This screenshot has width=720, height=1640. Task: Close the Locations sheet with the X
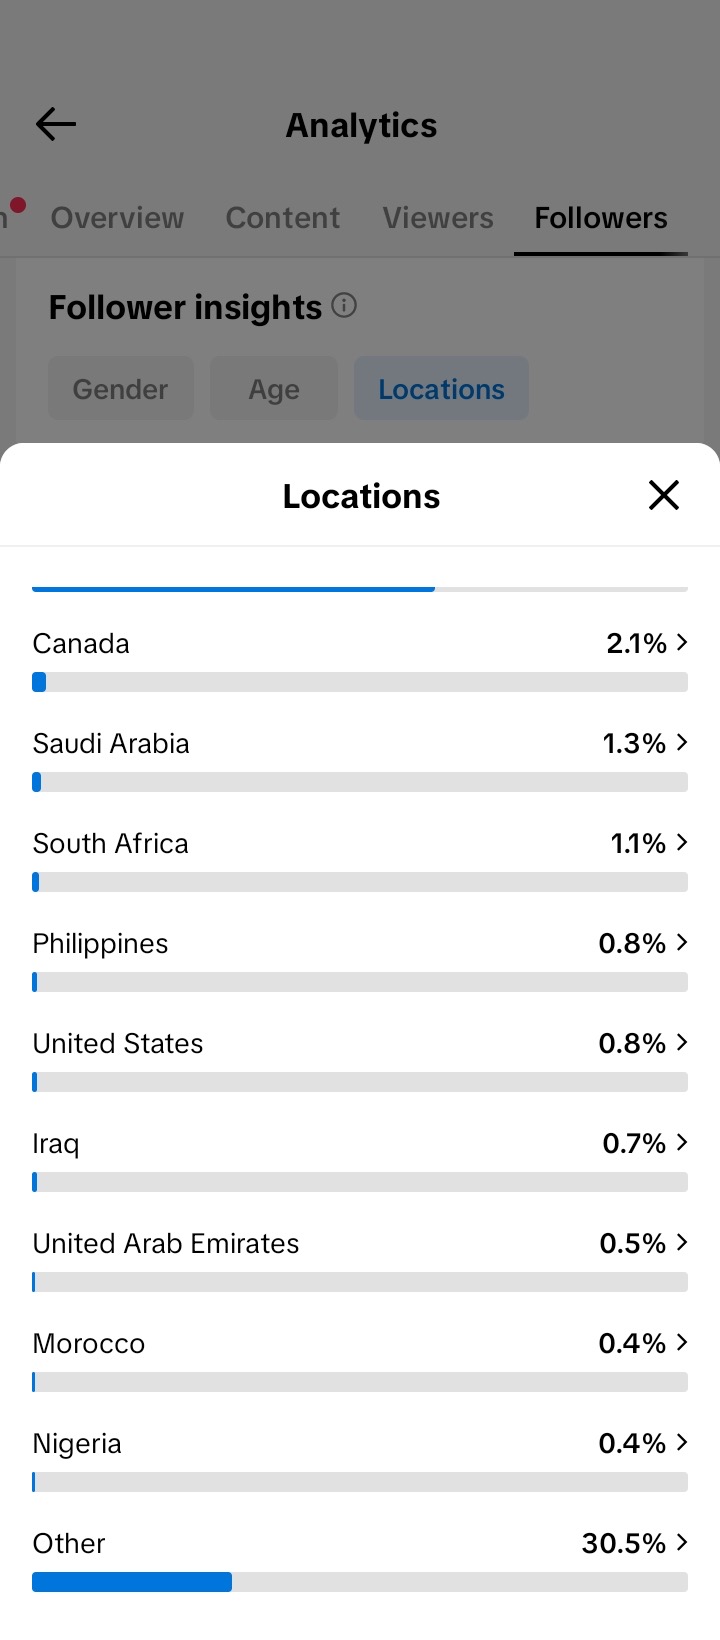pyautogui.click(x=664, y=495)
